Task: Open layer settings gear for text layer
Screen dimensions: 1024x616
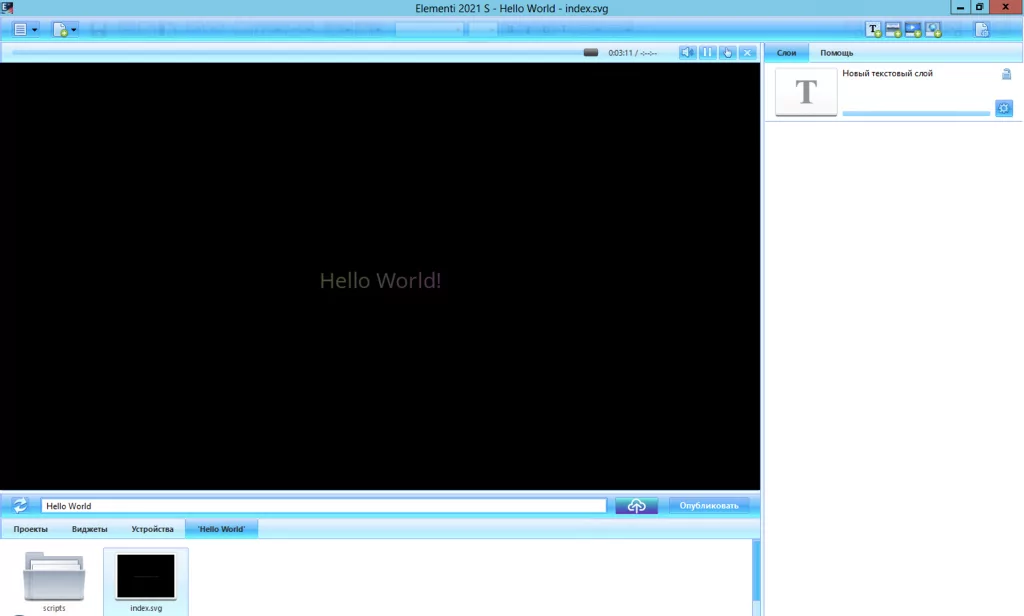Action: (x=1004, y=108)
